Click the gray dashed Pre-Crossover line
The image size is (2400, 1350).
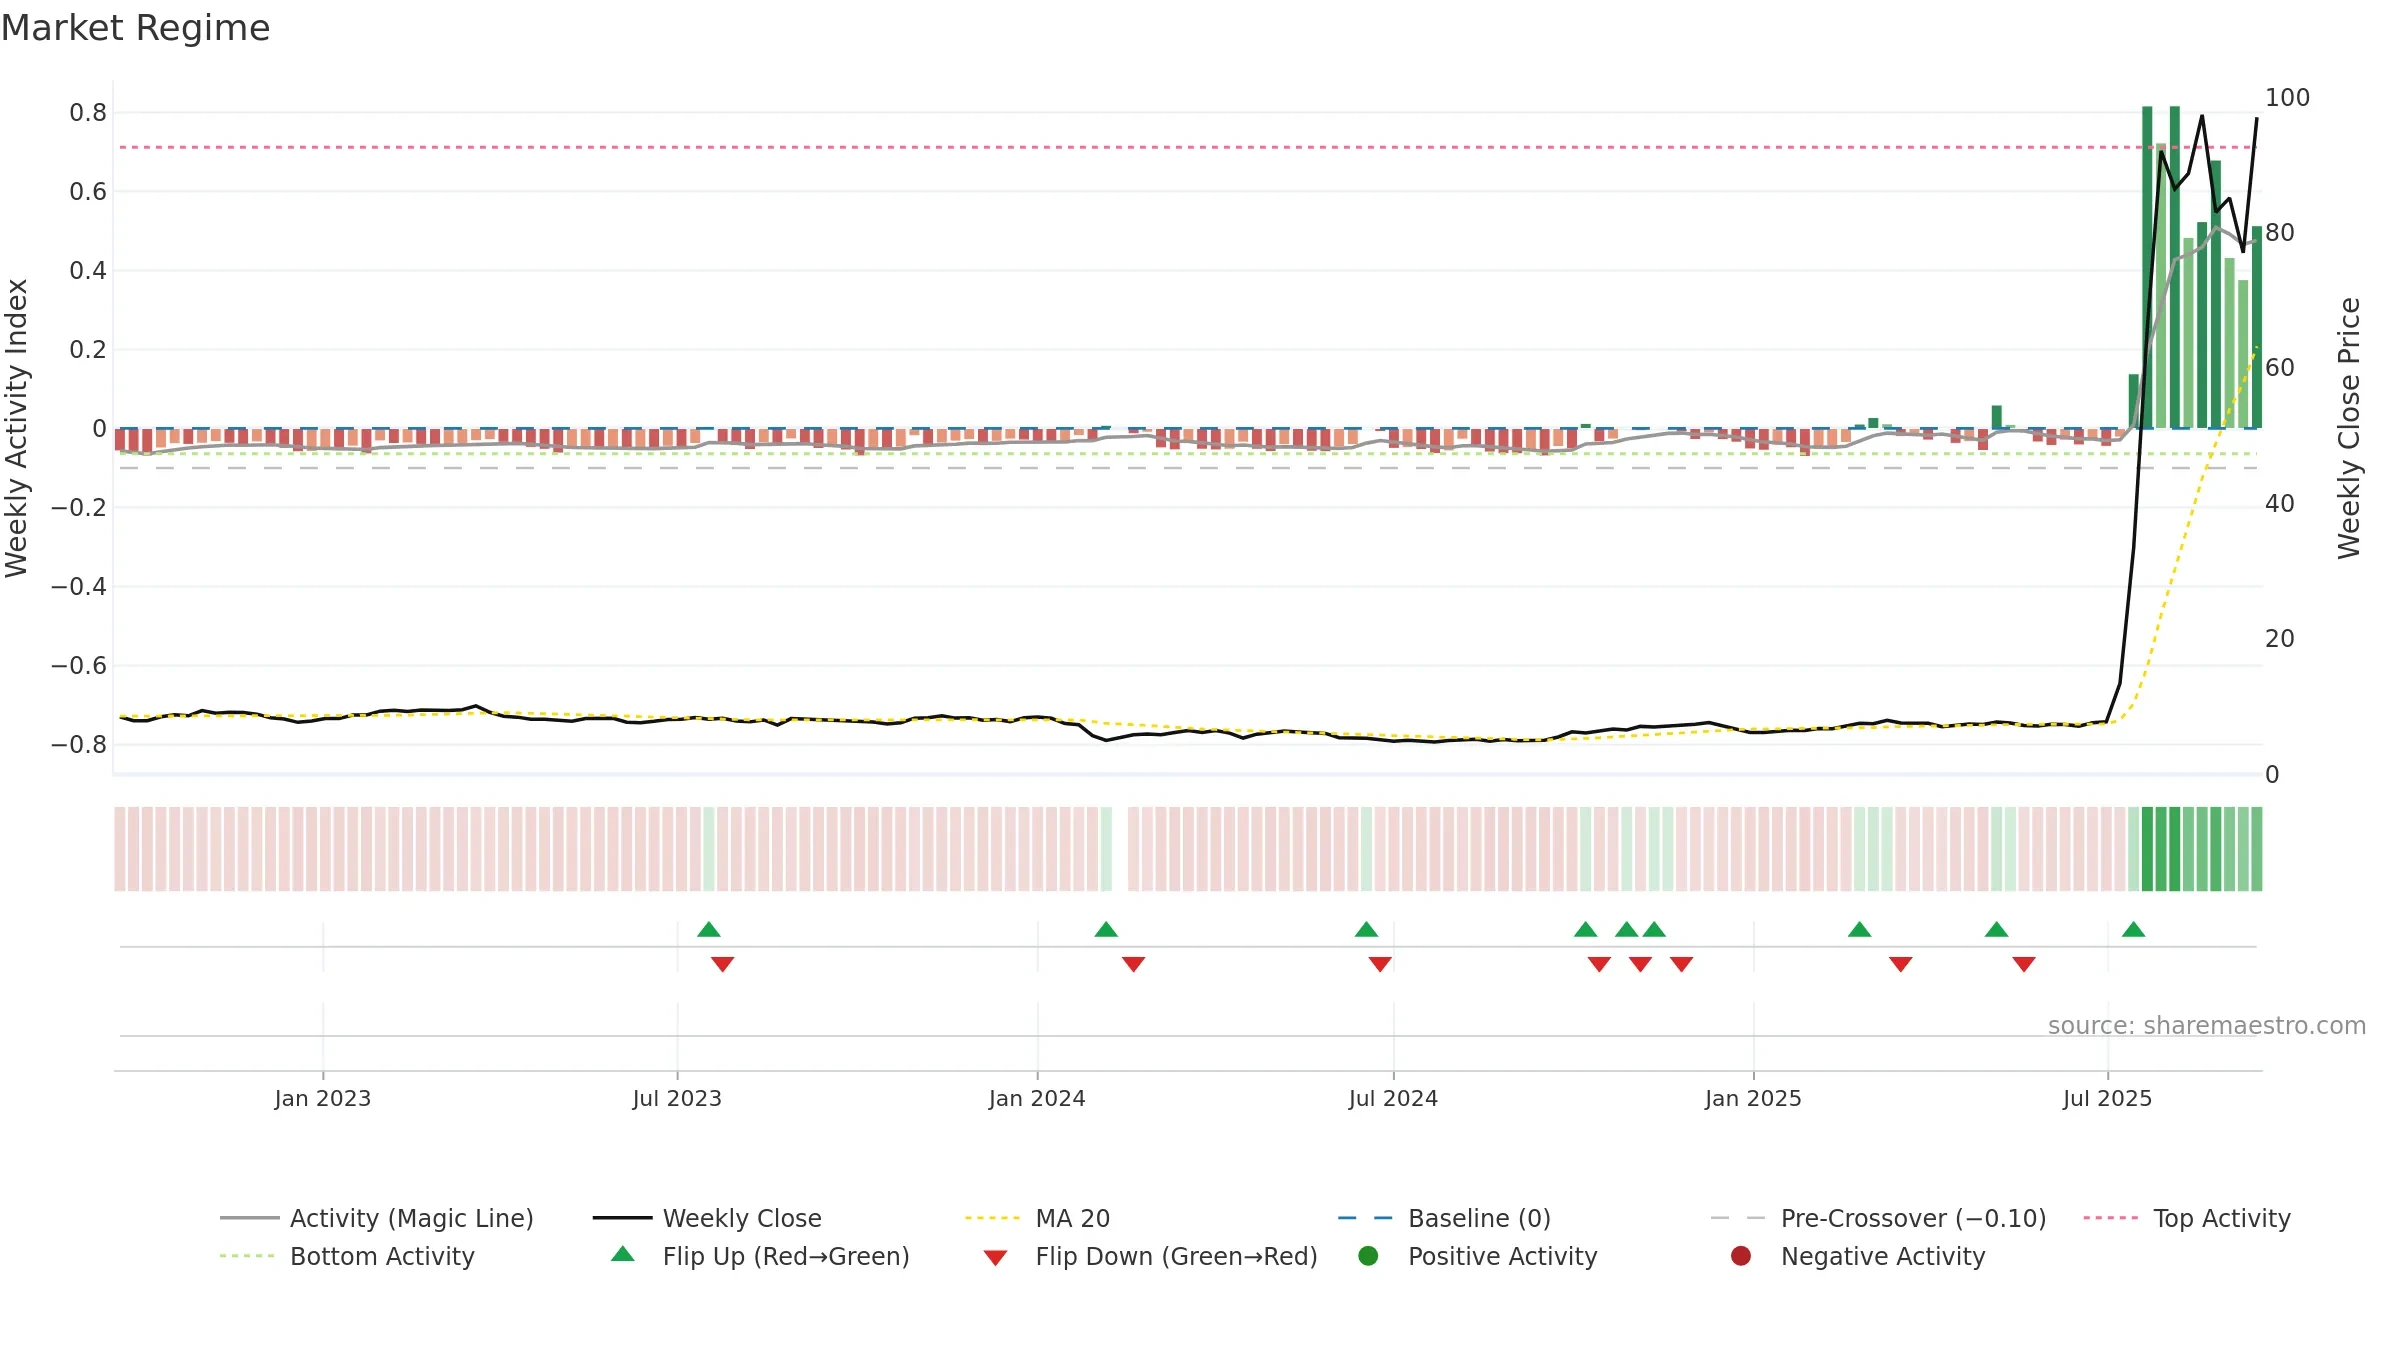click(1187, 468)
